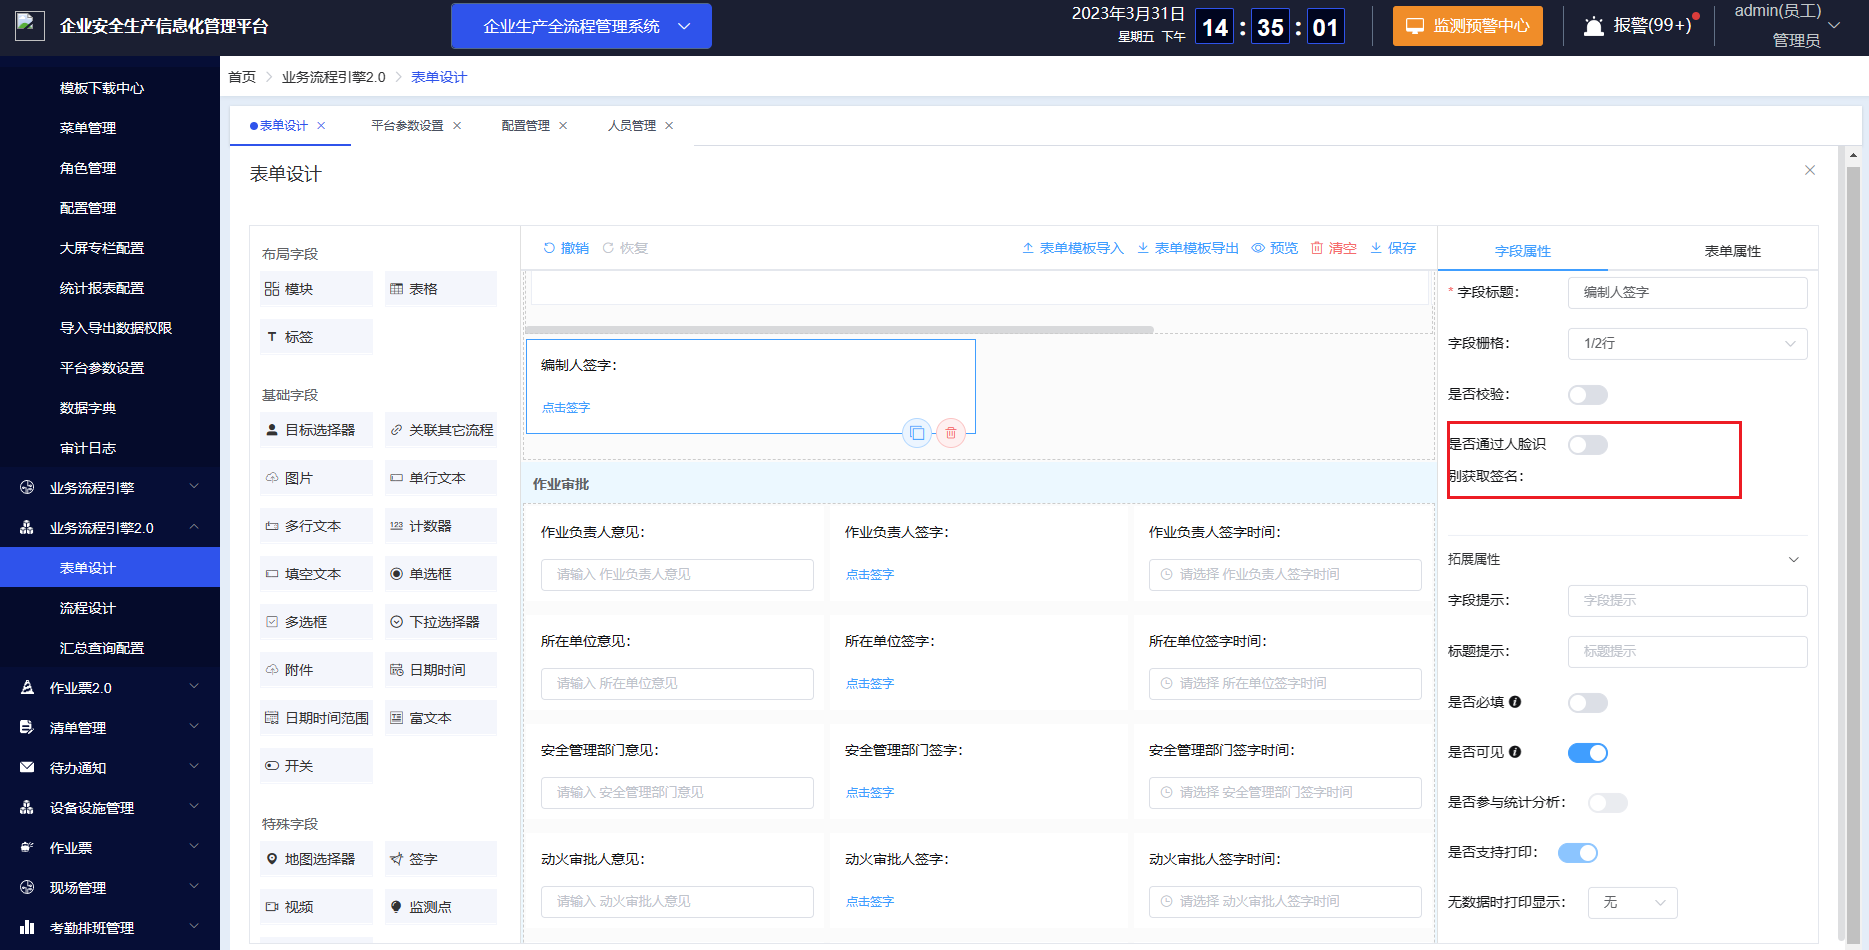
Task: Click 表单模板导入 button
Action: point(1073,248)
